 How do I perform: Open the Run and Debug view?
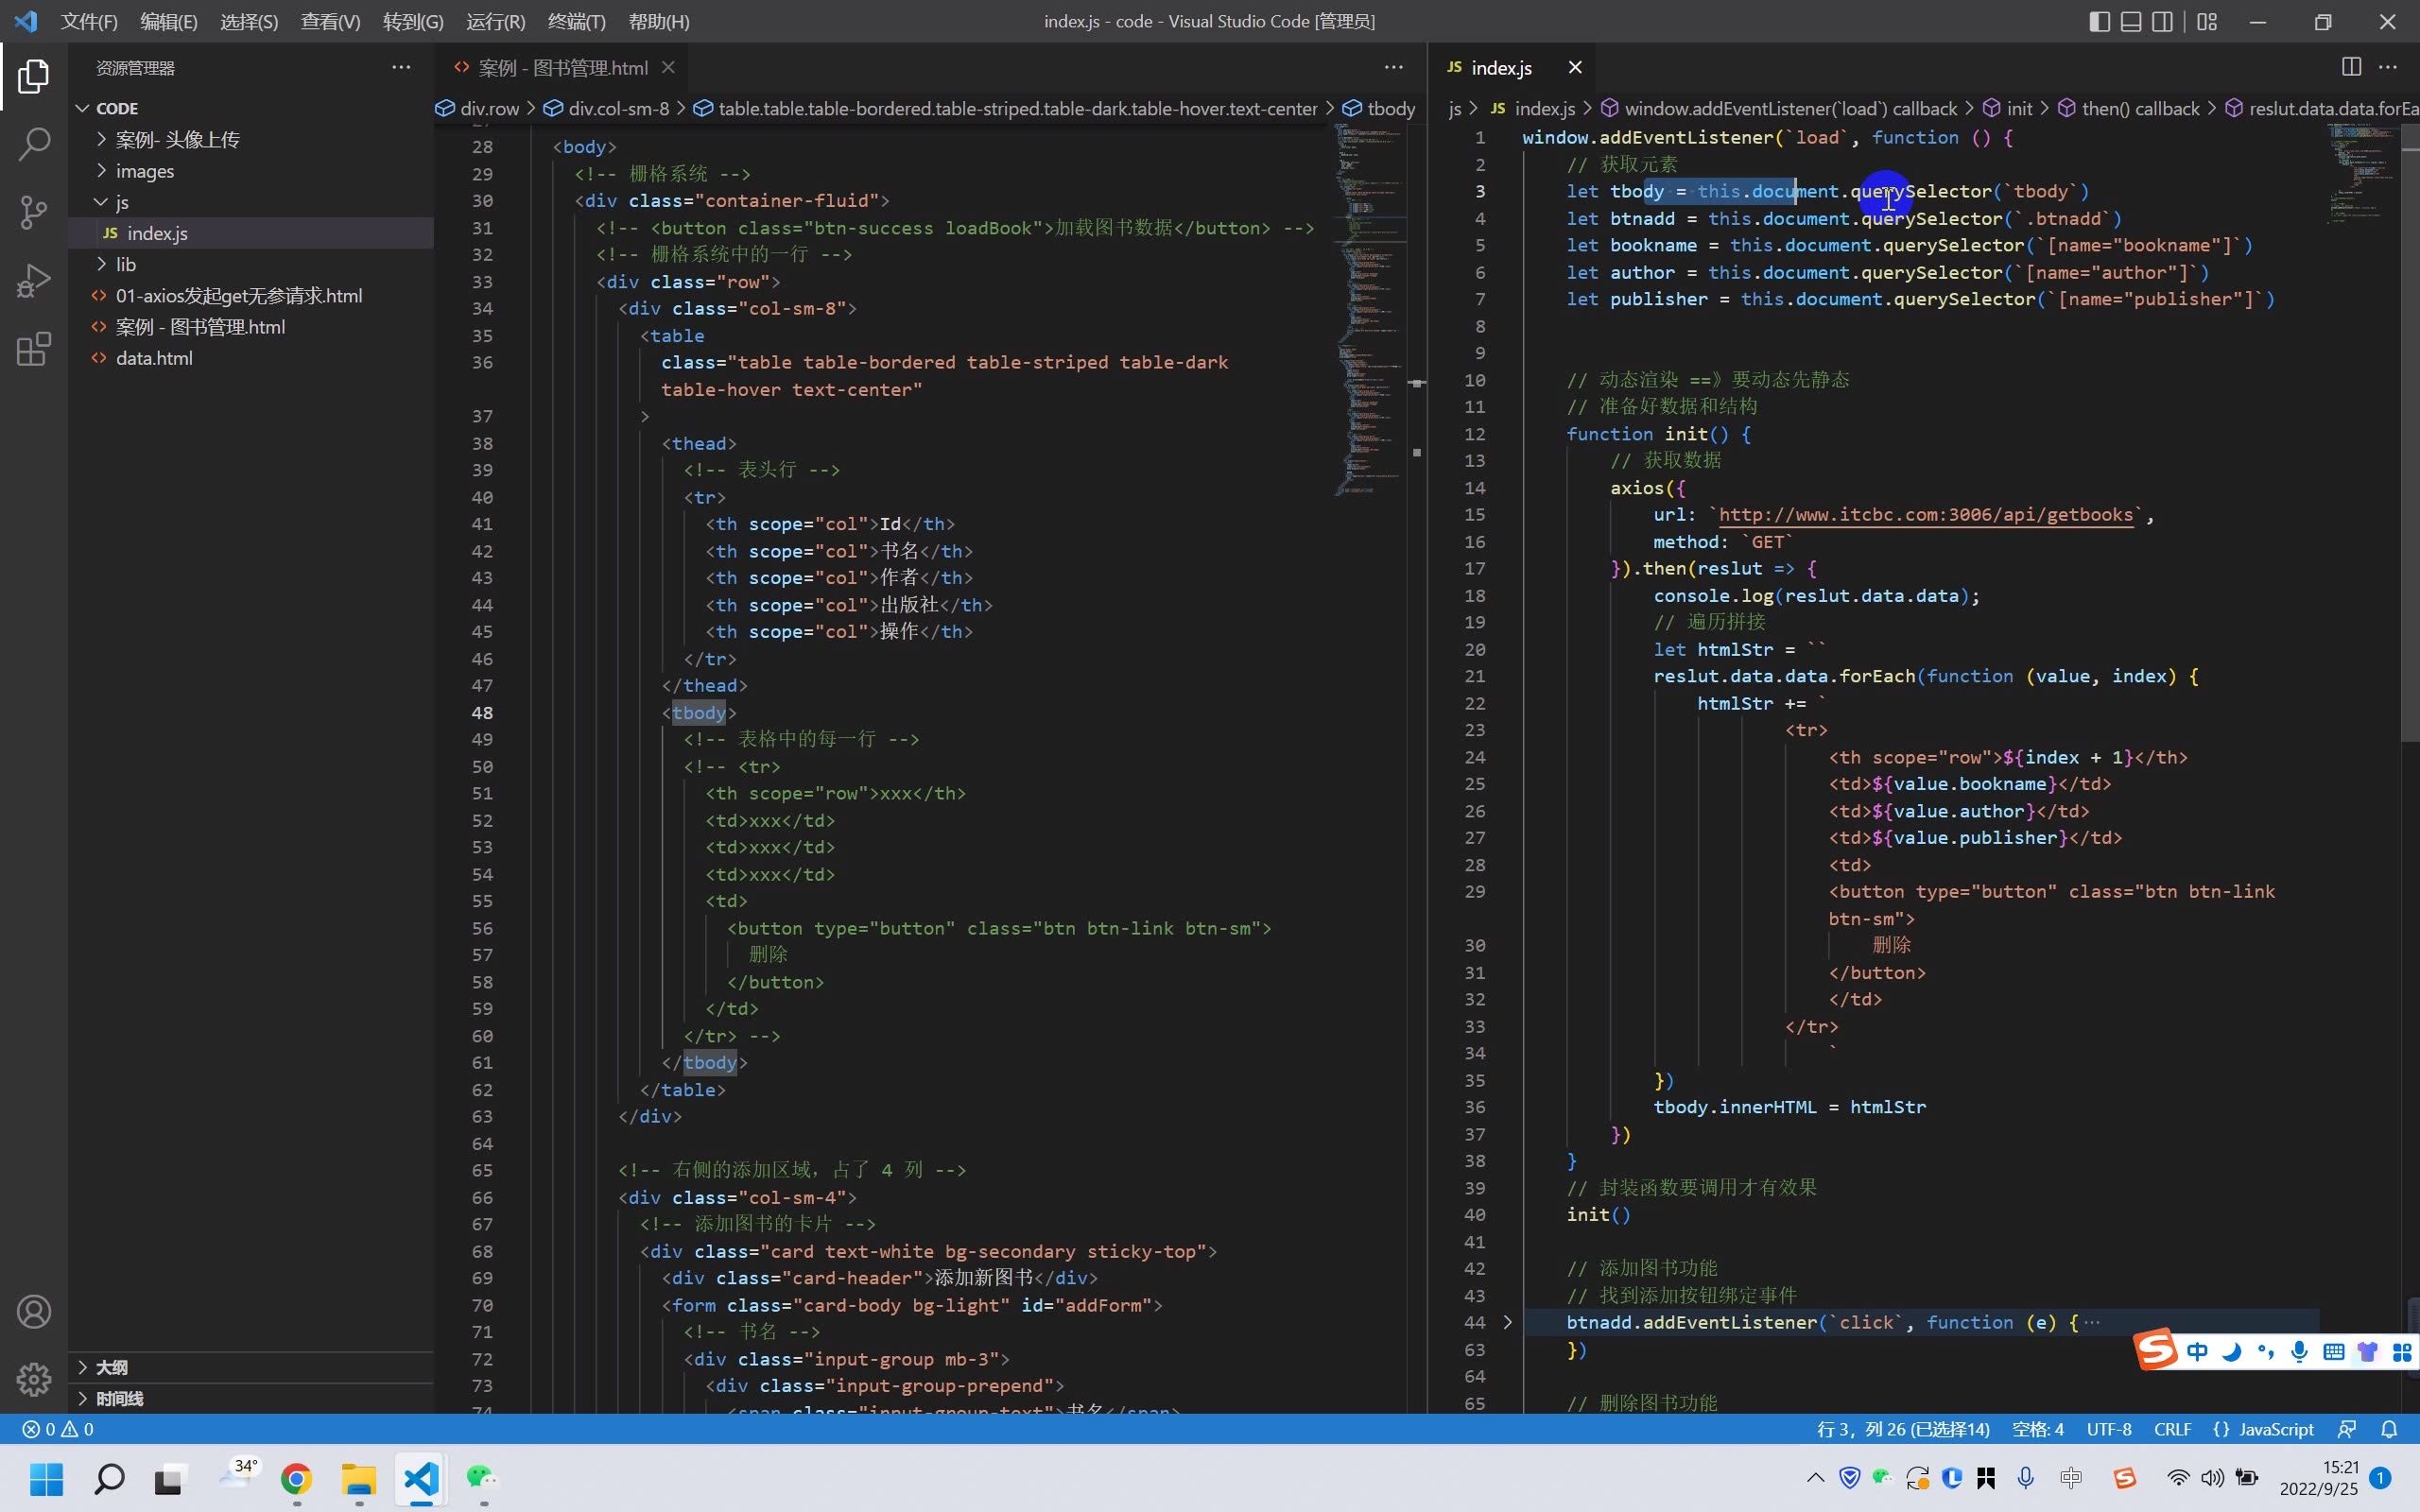tap(33, 281)
